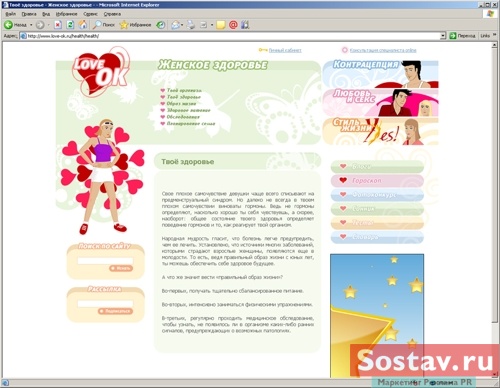Click the Гороскоп sidebar button

coord(377,181)
